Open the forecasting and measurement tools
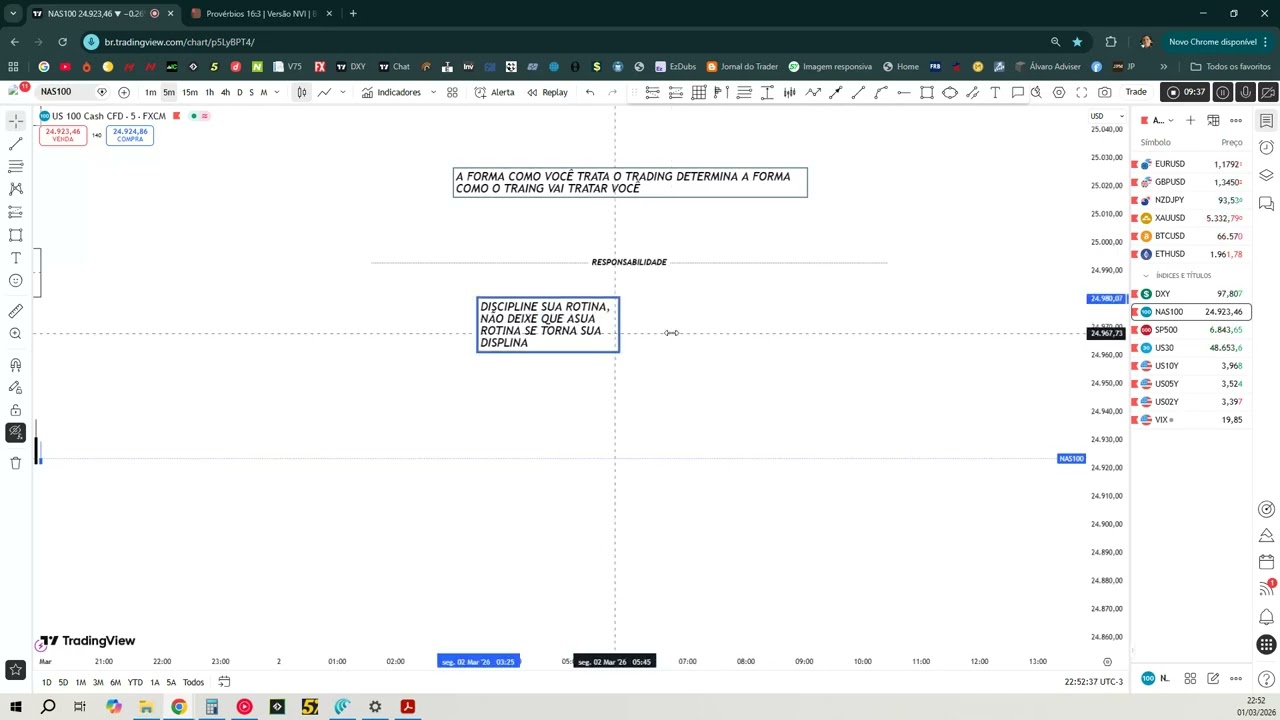Screen dimensions: 1280x720 [15, 212]
